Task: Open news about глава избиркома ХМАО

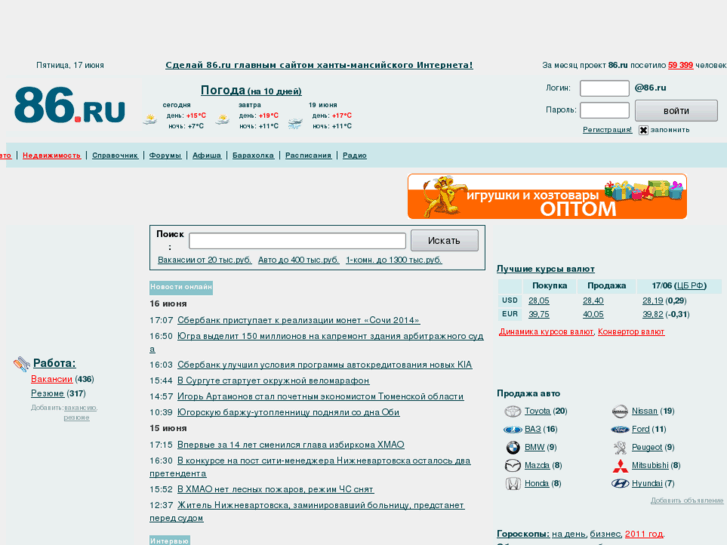Action: pos(291,445)
